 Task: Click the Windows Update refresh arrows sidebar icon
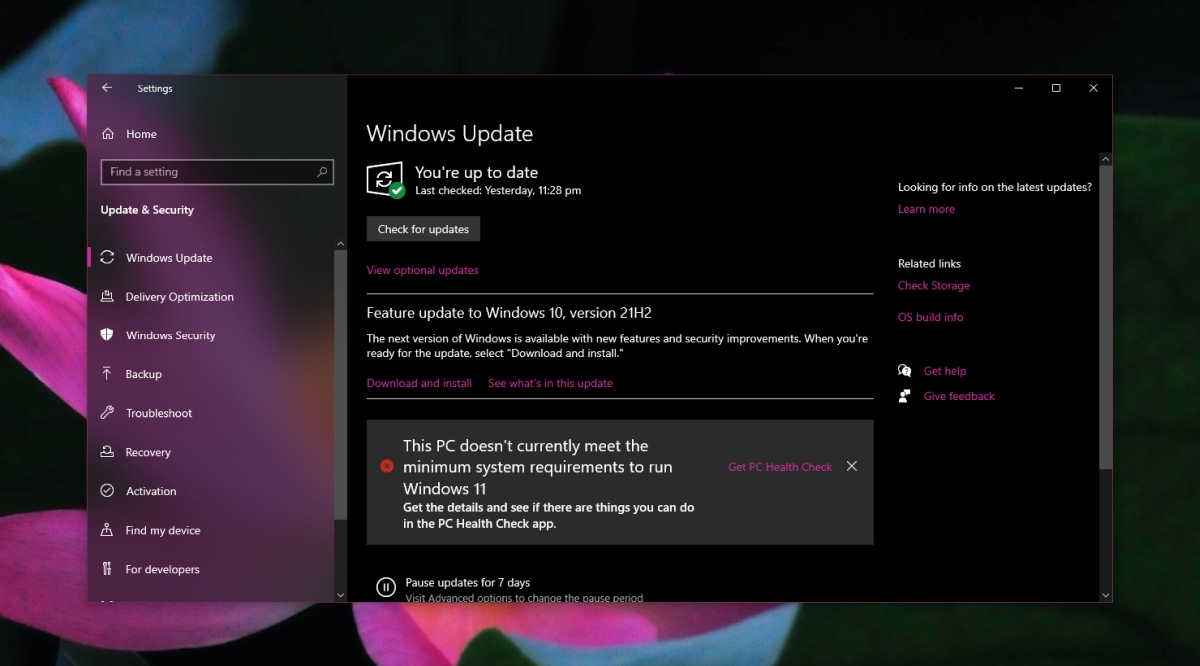click(107, 257)
